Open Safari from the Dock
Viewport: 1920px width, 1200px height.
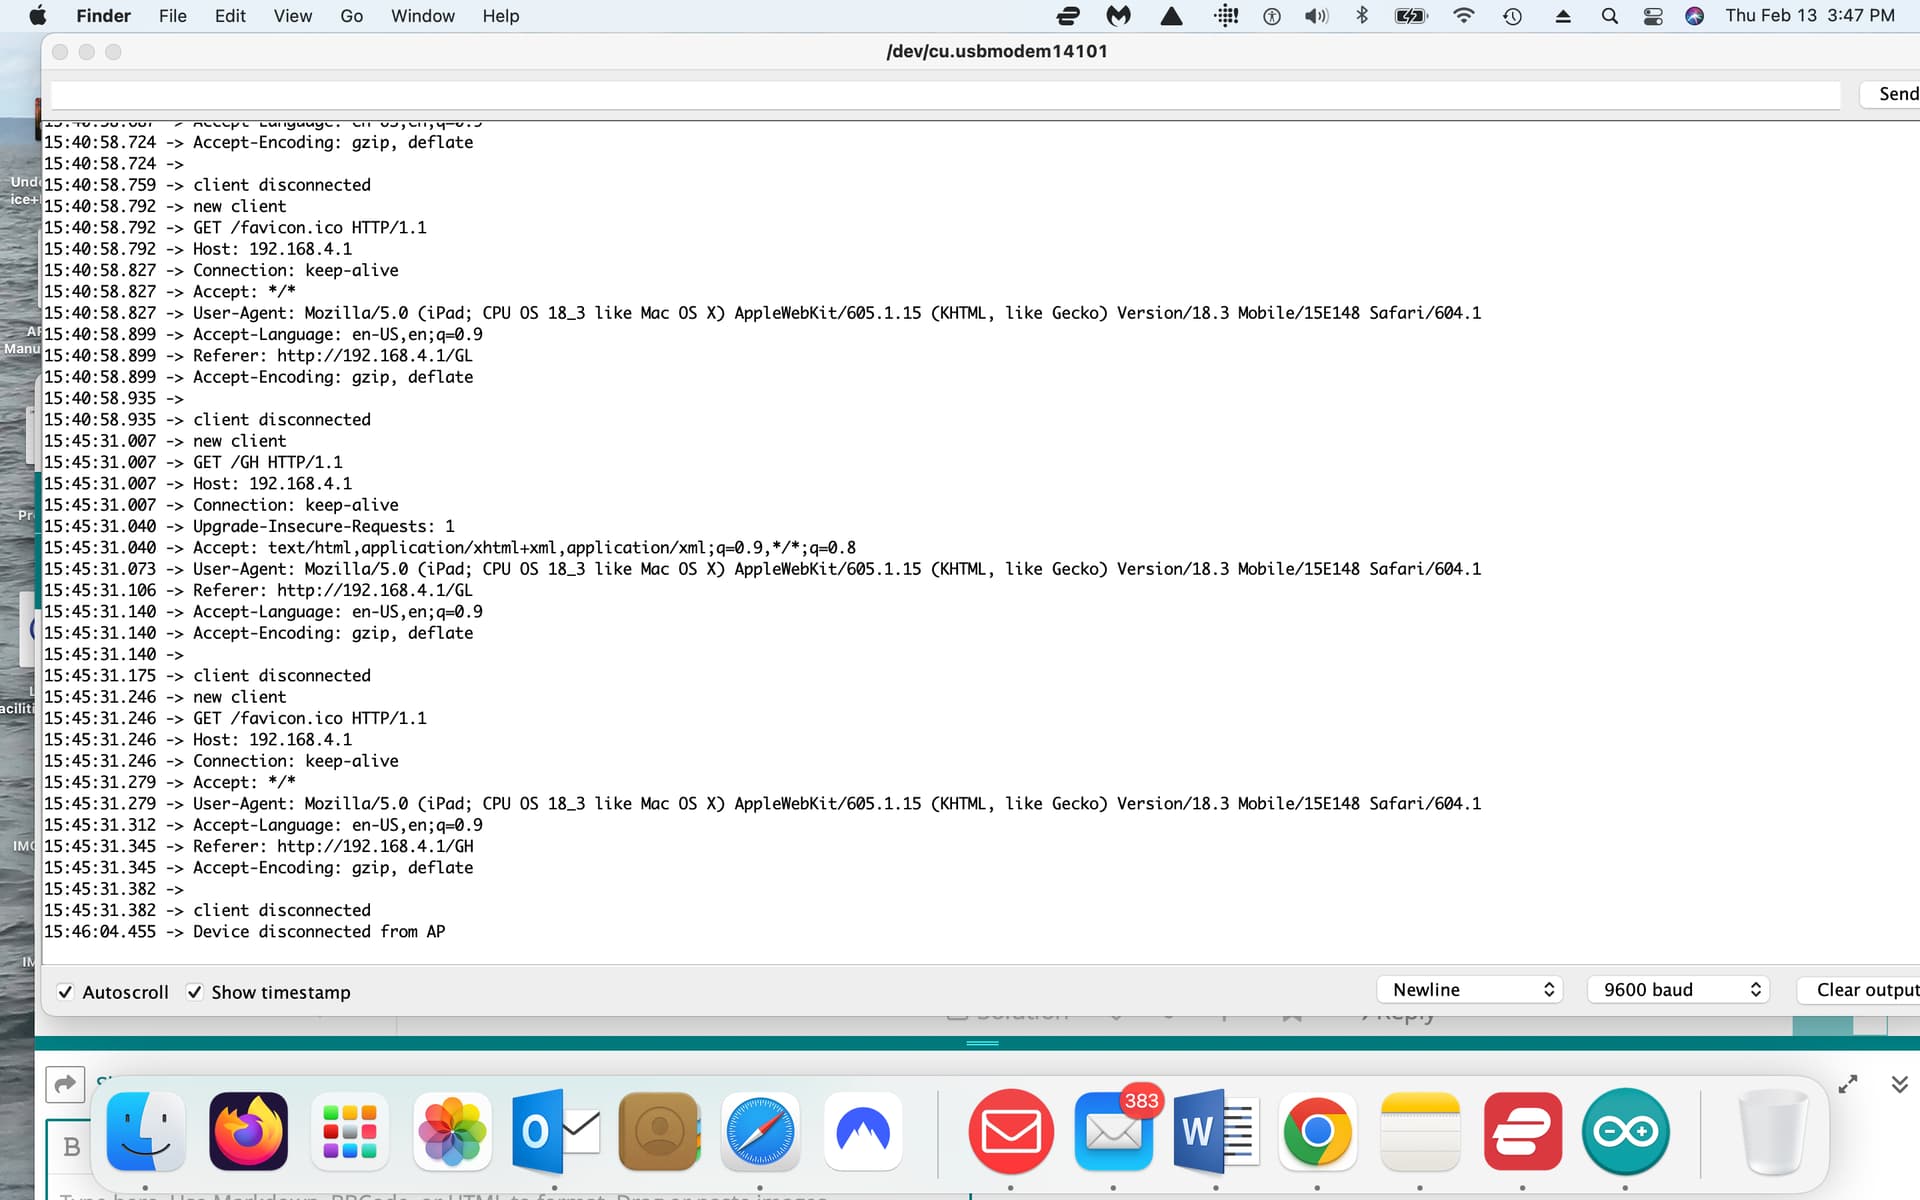click(760, 1131)
